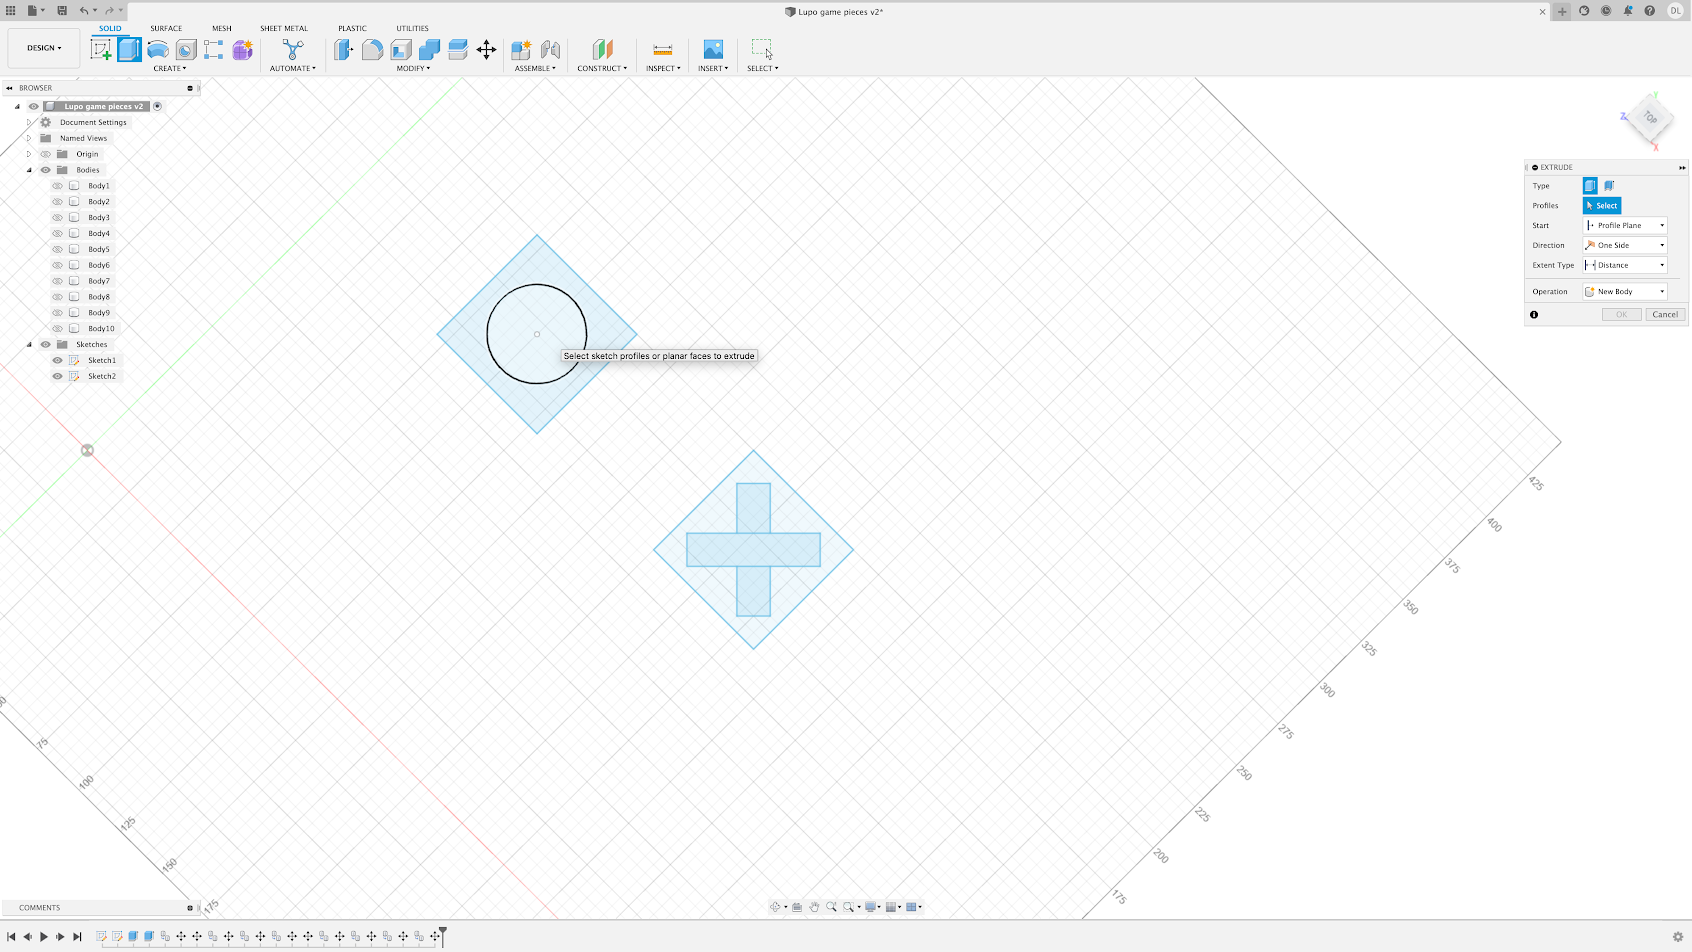
Task: Click the Orbit navigation icon
Action: coord(775,907)
